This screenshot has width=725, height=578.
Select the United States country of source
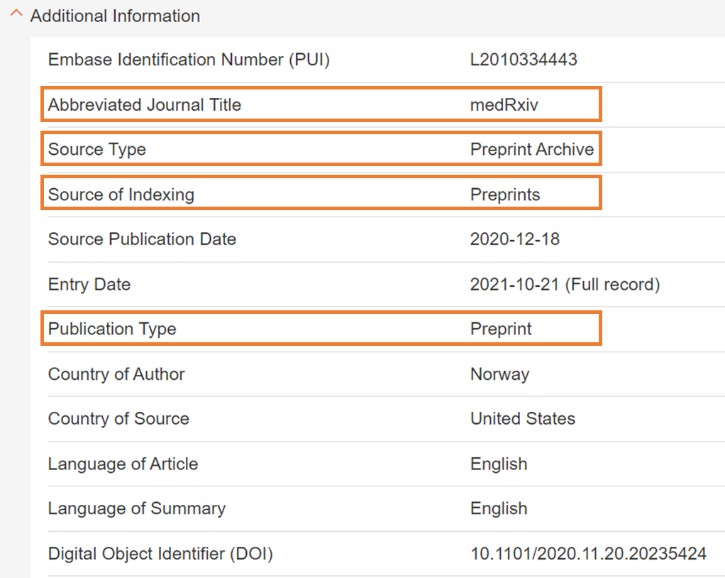[x=522, y=419]
